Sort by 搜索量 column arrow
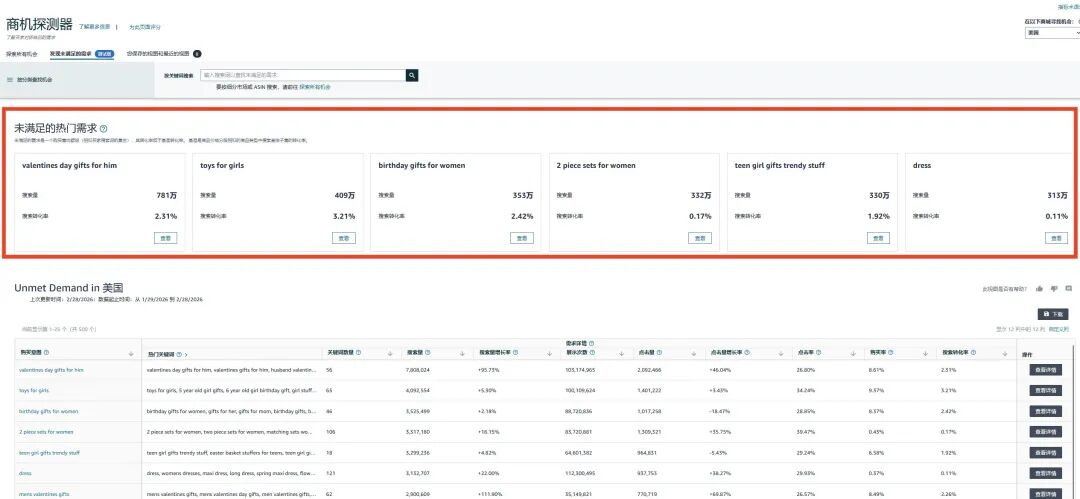This screenshot has height=499, width=1080. tap(461, 353)
